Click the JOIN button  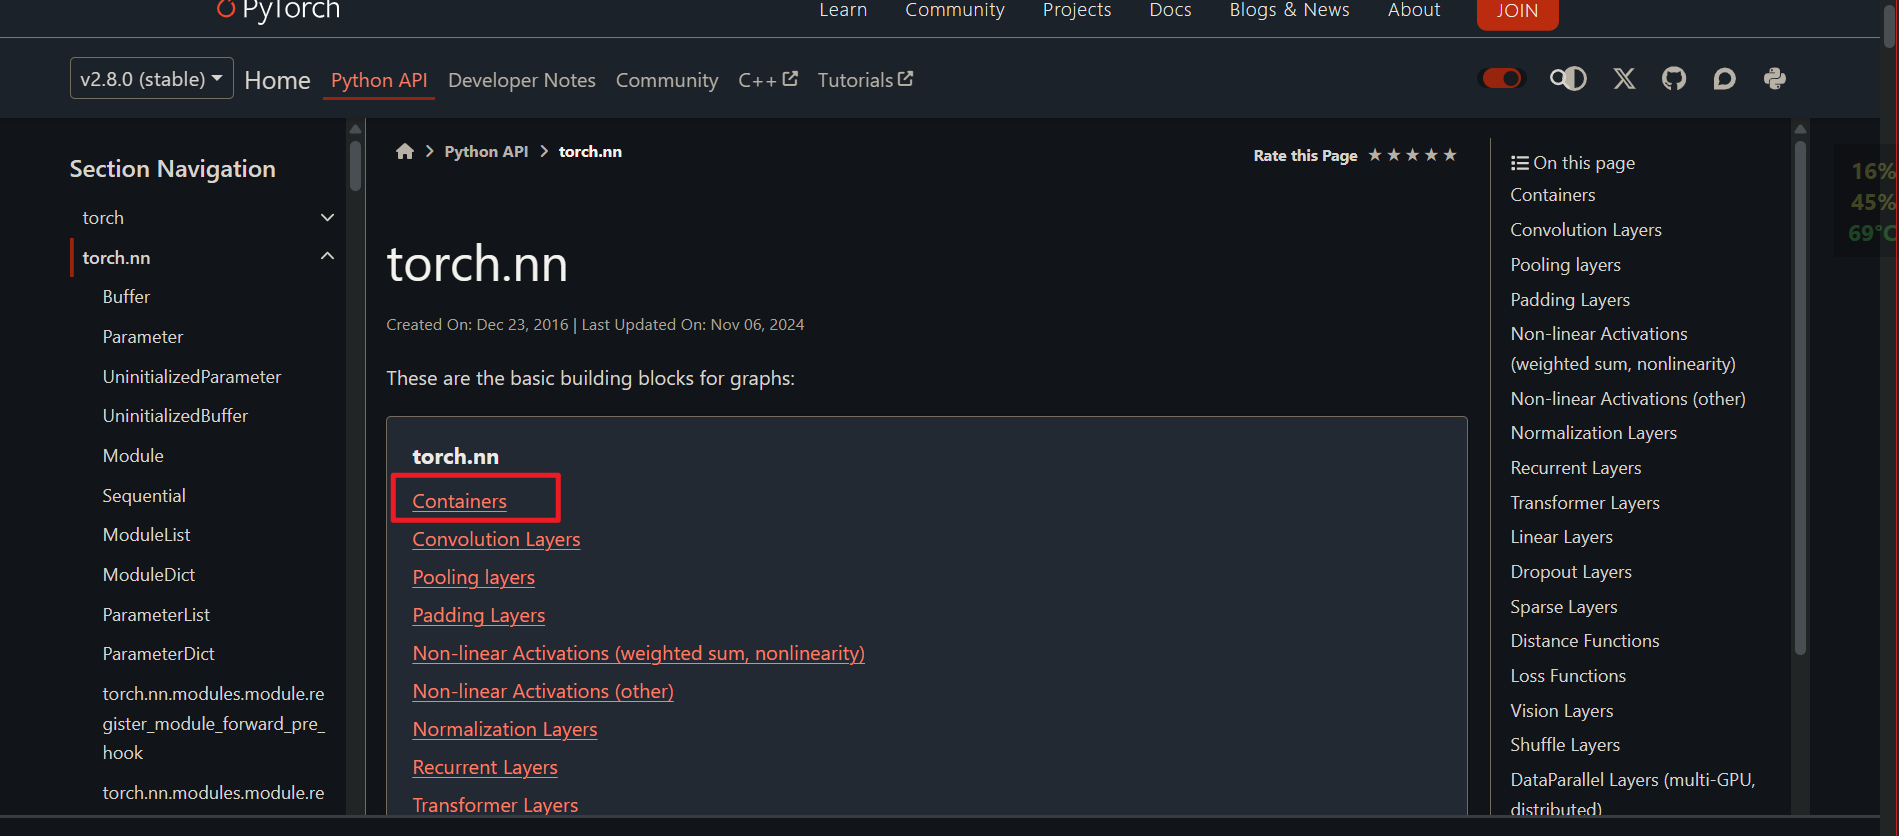click(x=1517, y=12)
